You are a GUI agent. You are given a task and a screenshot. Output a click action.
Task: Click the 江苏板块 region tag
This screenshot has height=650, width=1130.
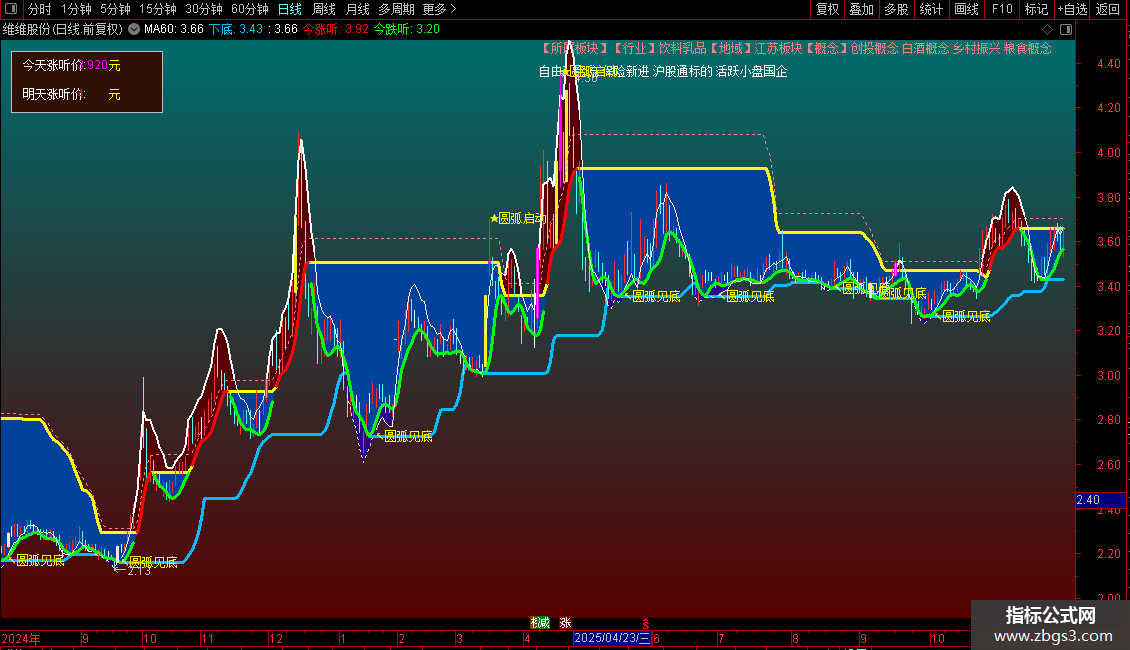(x=778, y=48)
